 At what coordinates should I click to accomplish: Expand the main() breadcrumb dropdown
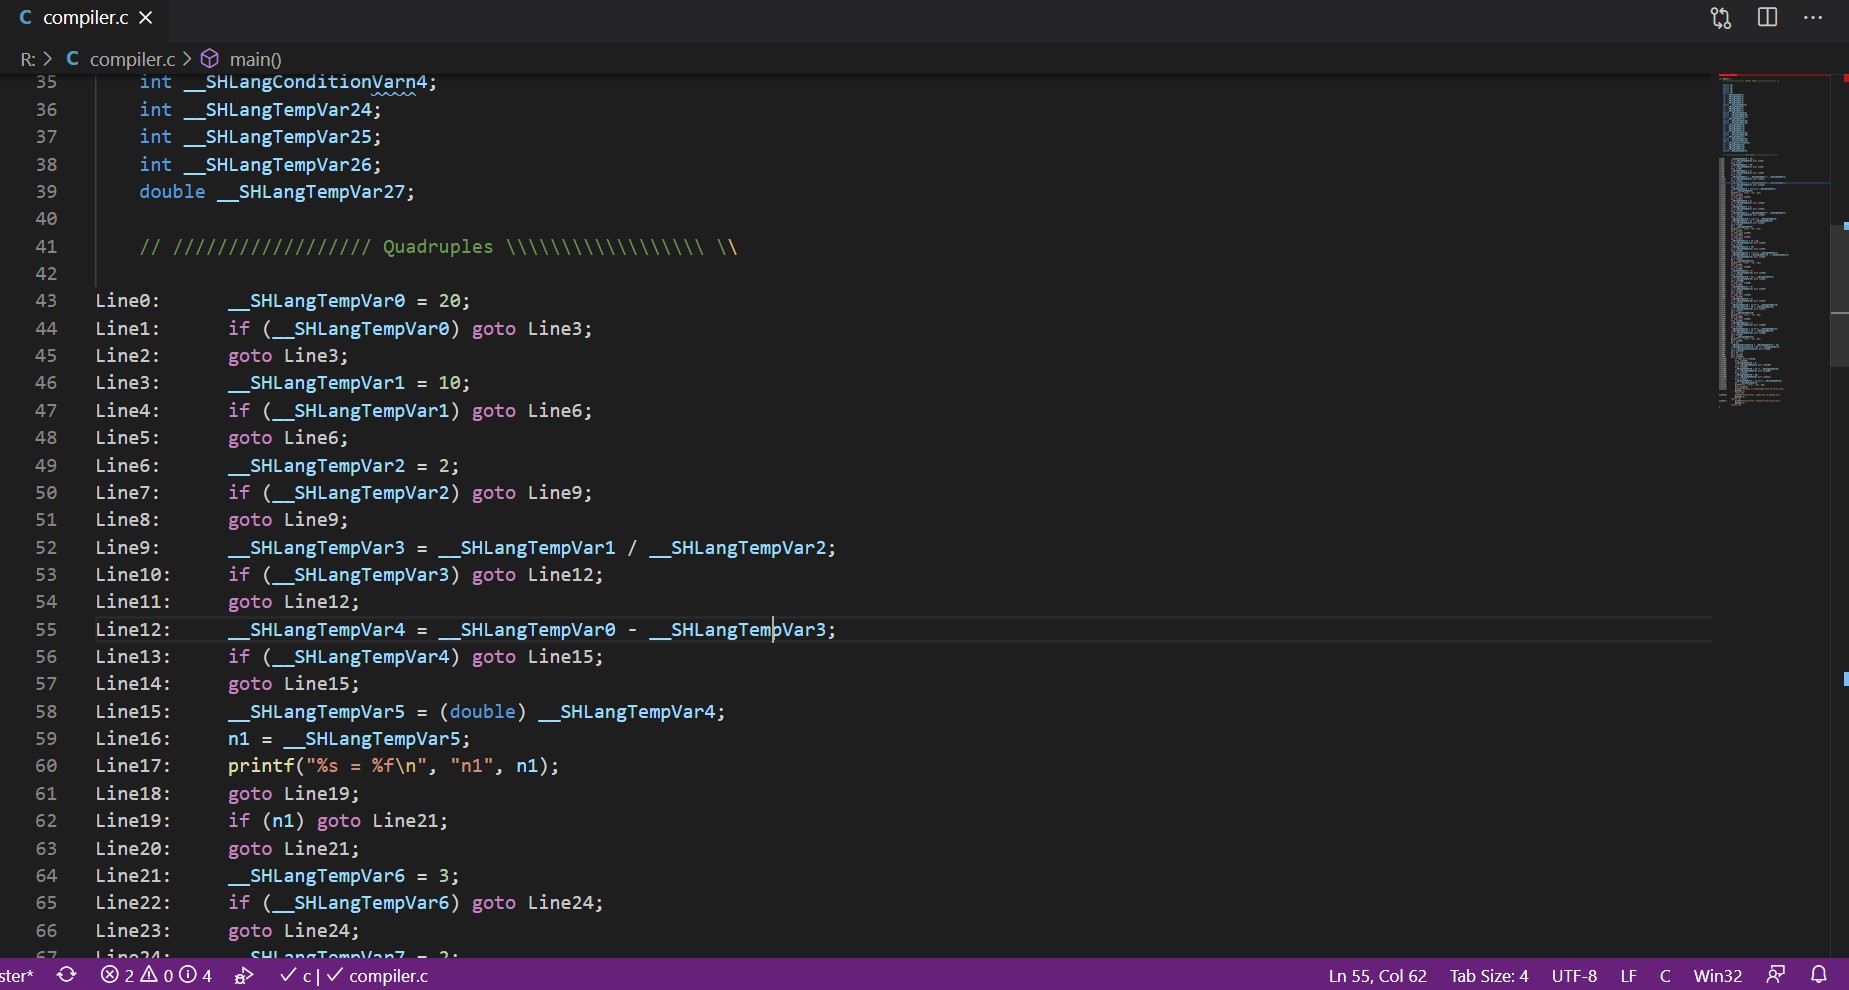255,58
